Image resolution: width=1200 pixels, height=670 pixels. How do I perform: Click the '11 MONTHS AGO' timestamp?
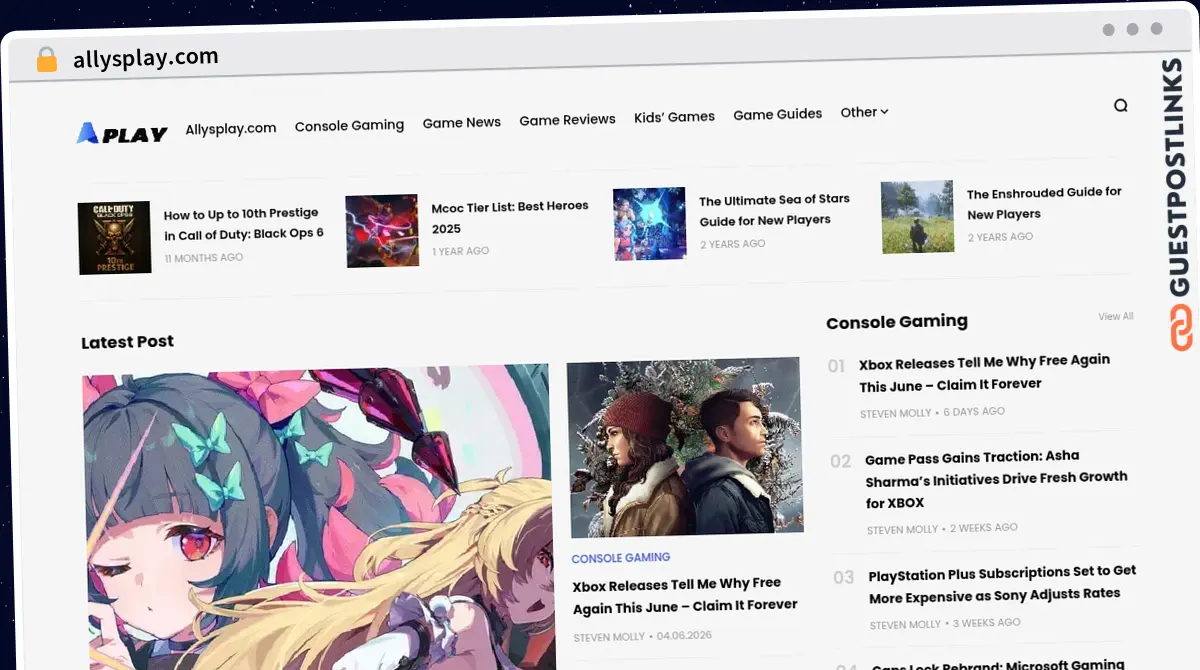pos(204,258)
